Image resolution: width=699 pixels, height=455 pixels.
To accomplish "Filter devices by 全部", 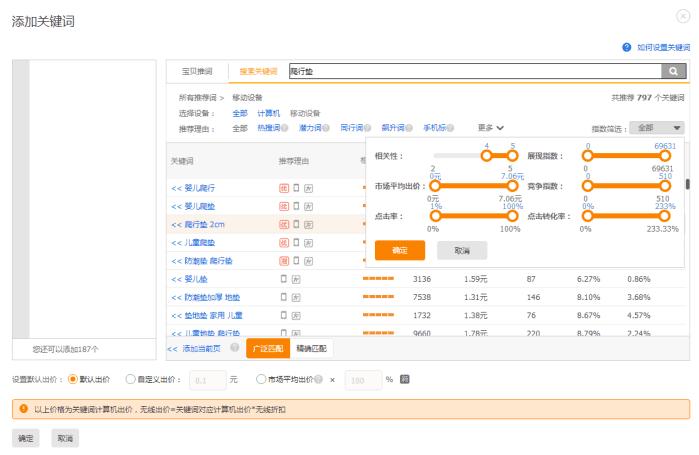I will tap(240, 113).
